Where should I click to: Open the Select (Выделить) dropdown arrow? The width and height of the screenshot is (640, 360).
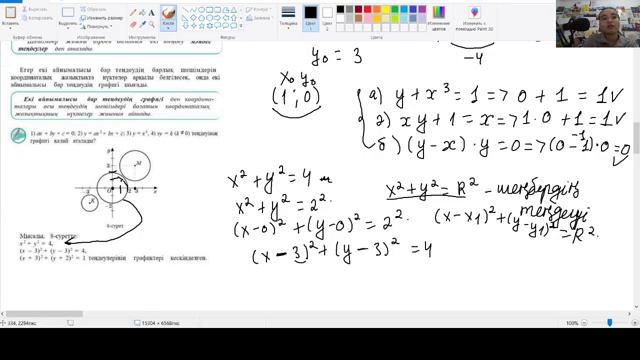[68, 28]
